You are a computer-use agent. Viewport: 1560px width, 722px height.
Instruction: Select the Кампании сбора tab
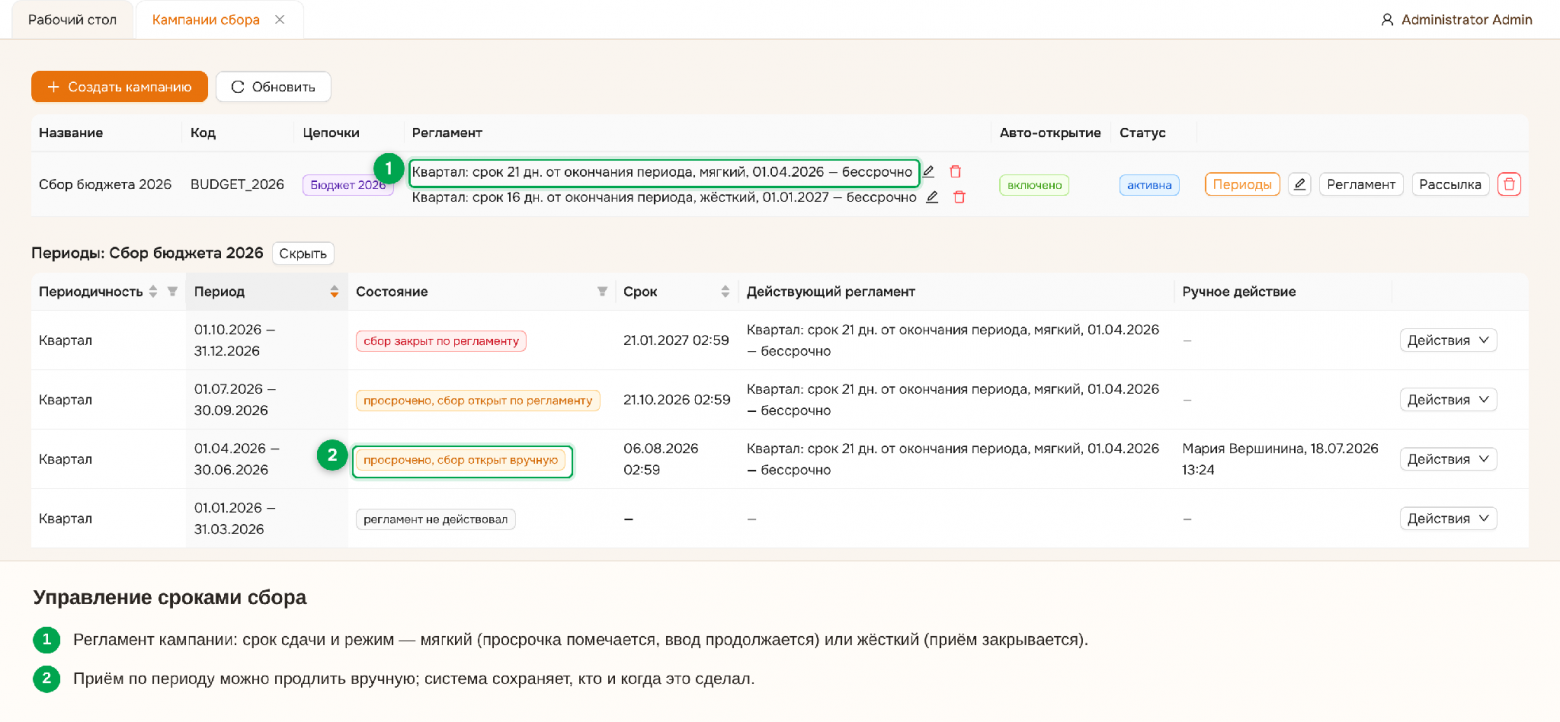[206, 20]
